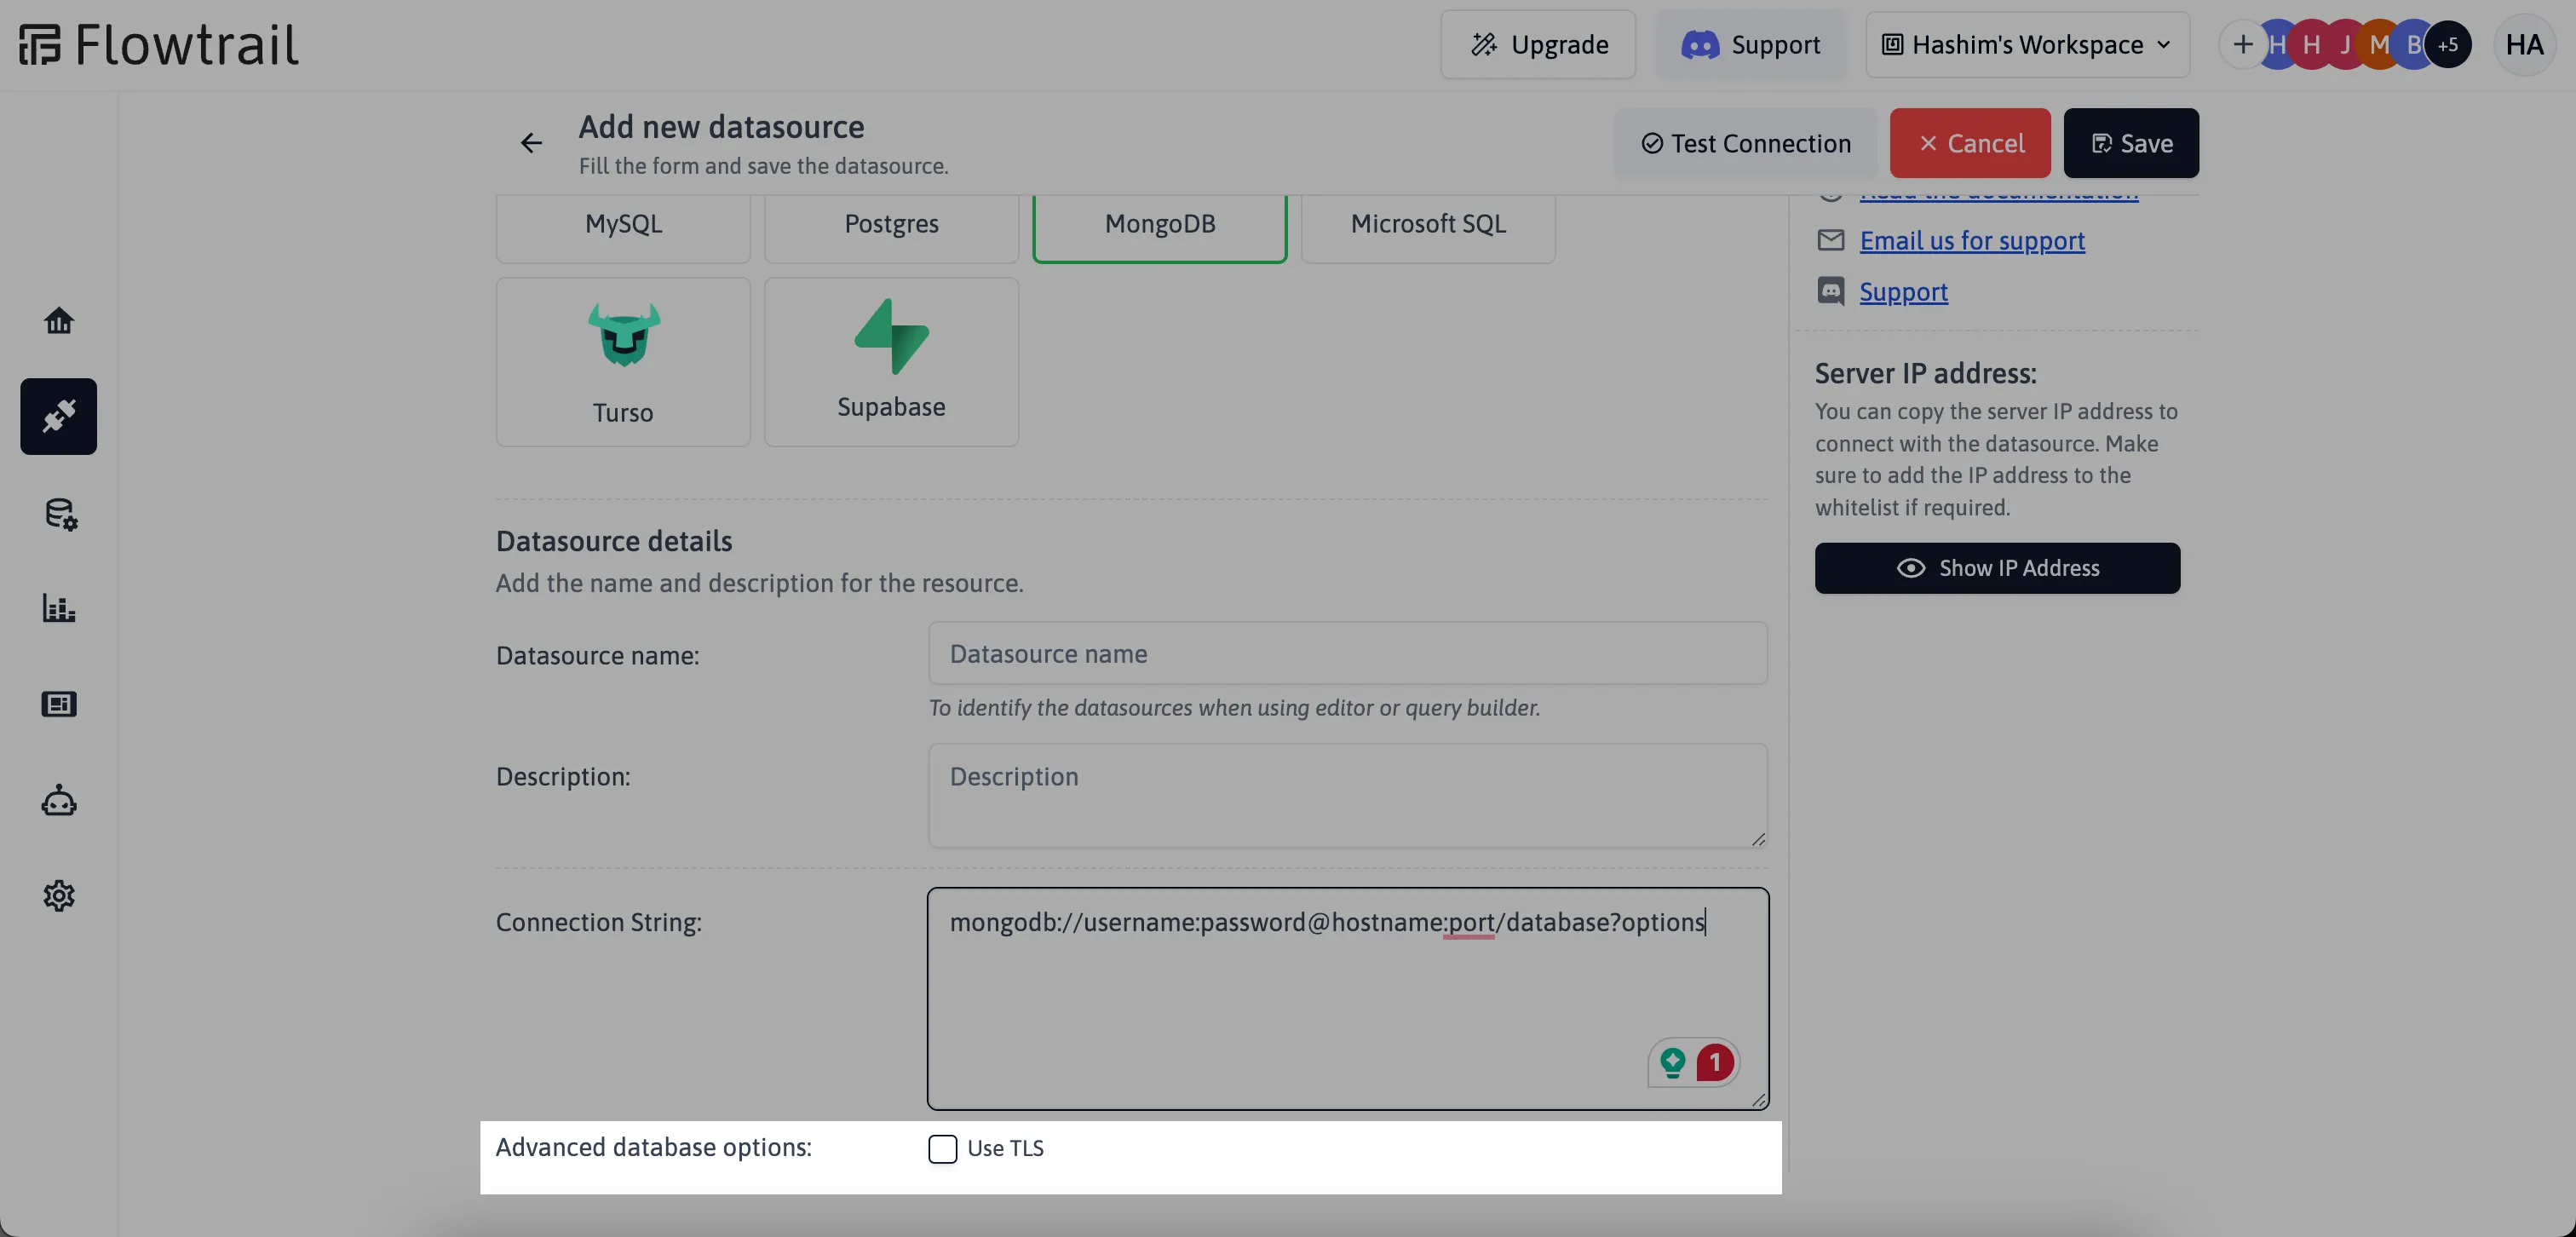Click inside the Connection String textarea
2576x1237 pixels.
1347,998
